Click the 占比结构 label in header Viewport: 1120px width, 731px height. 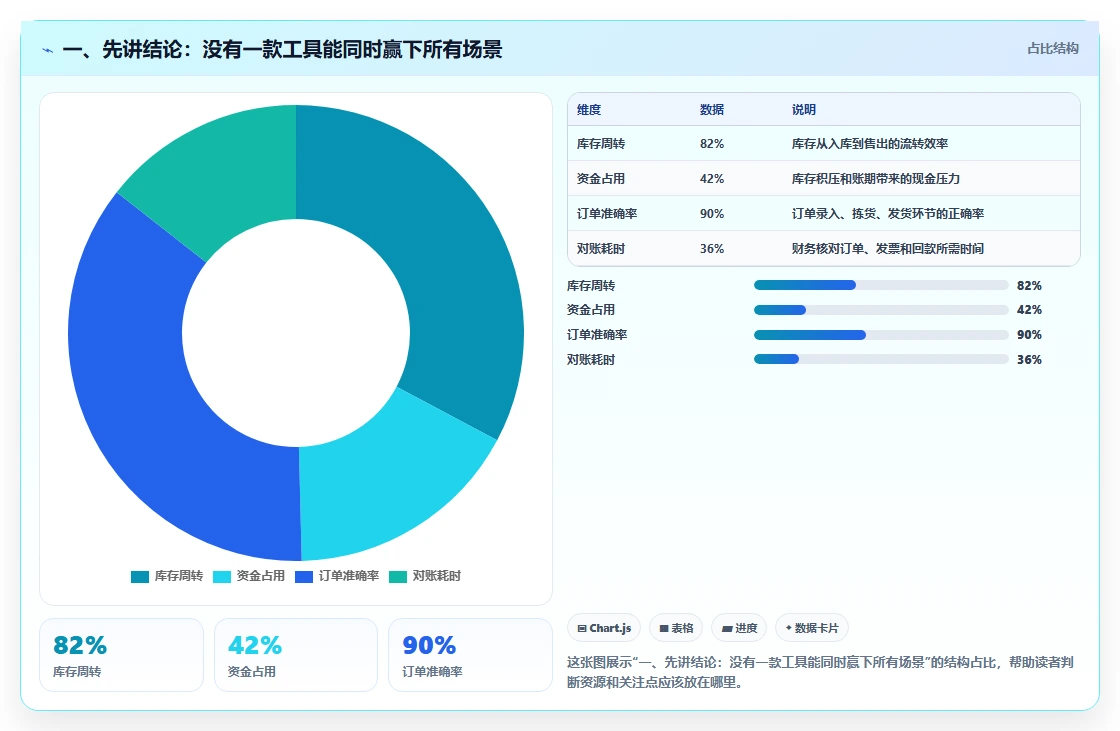point(1053,49)
